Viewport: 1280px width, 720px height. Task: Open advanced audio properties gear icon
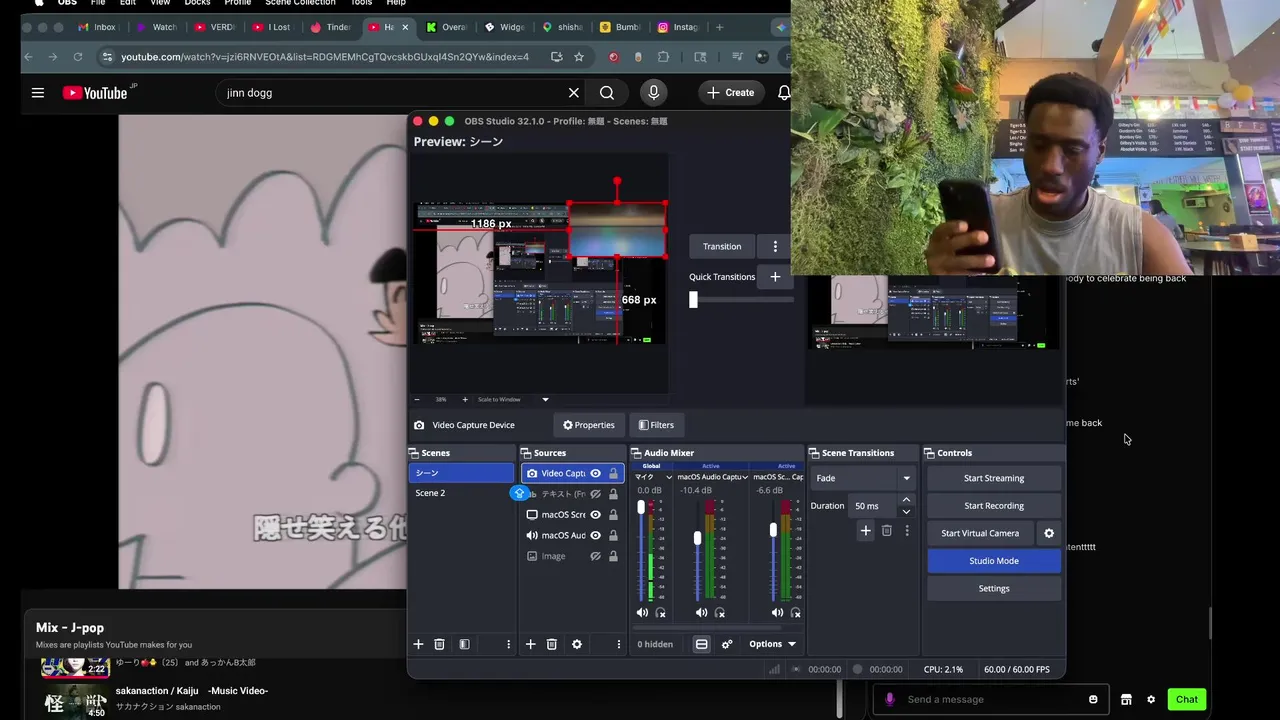pos(727,644)
